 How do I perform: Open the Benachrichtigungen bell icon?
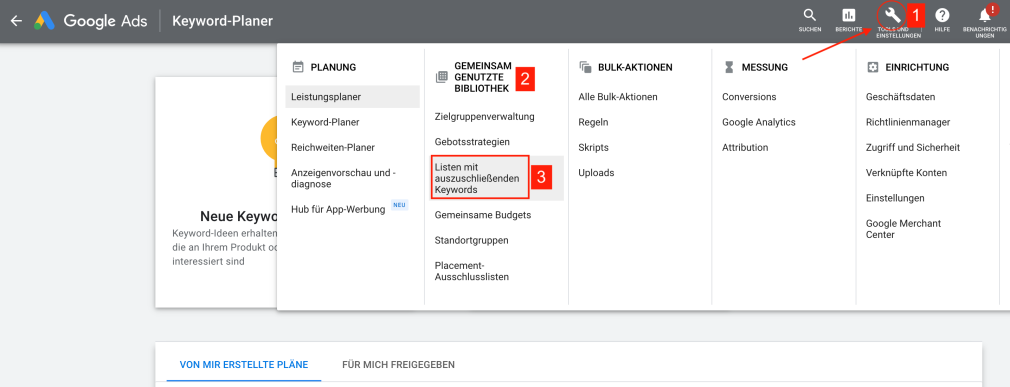click(985, 15)
